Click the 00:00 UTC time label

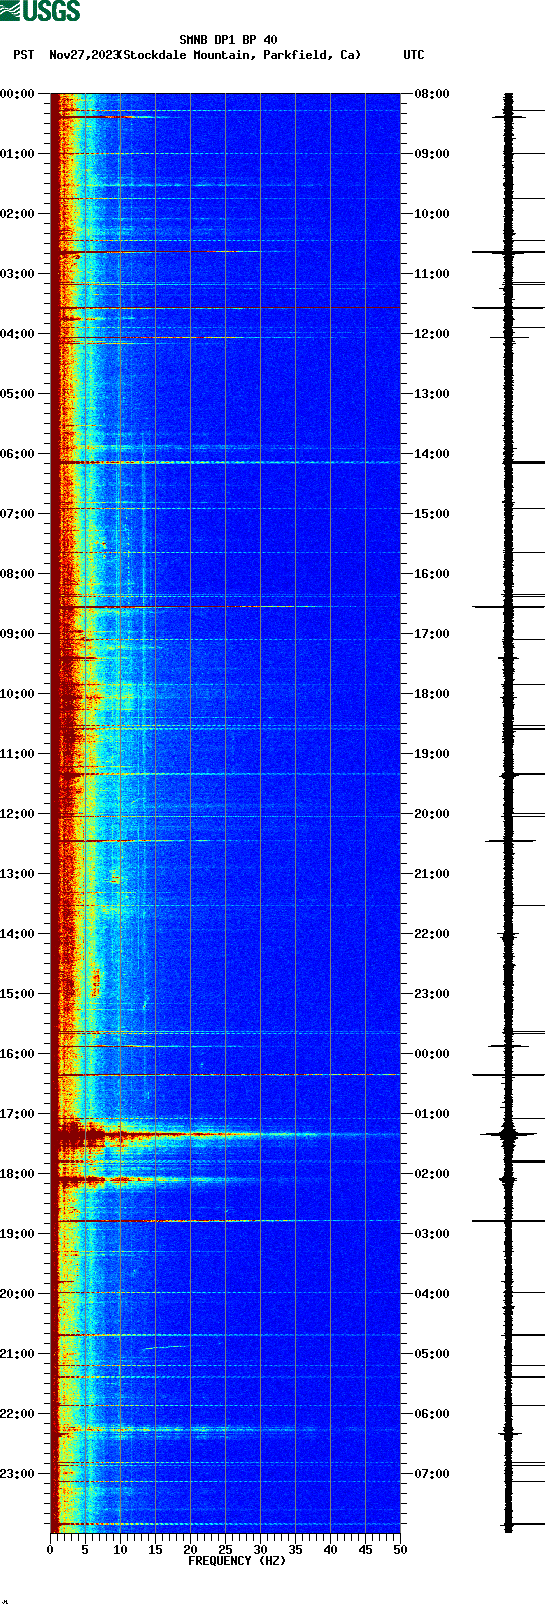432,1054
